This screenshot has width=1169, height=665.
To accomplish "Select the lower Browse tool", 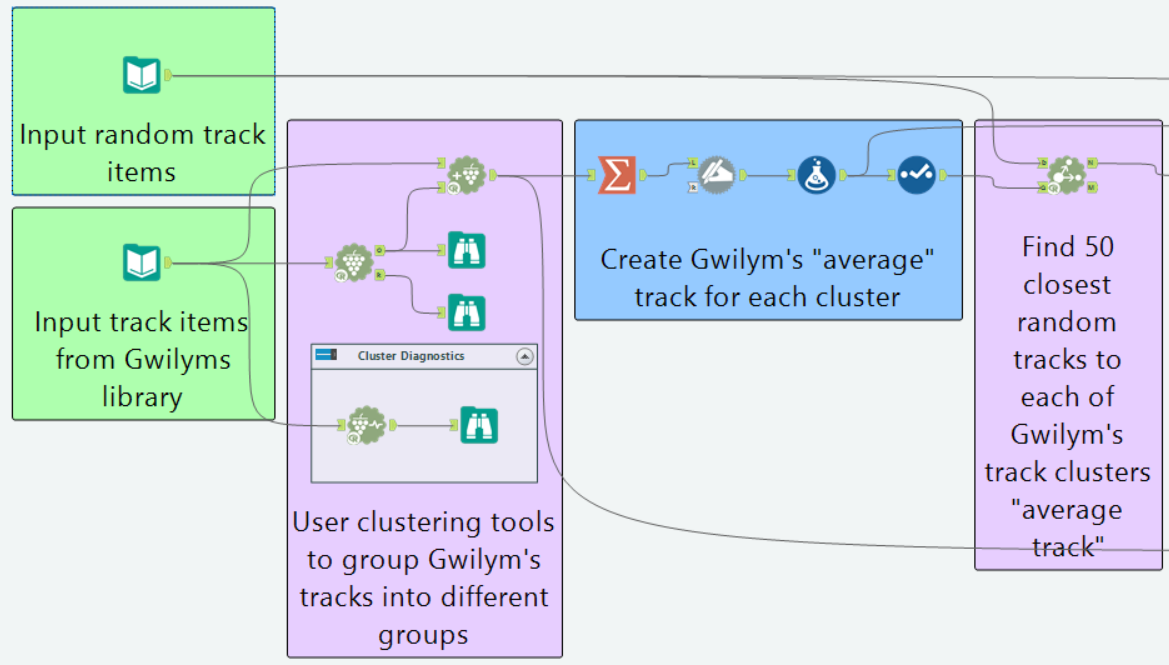I will 466,311.
